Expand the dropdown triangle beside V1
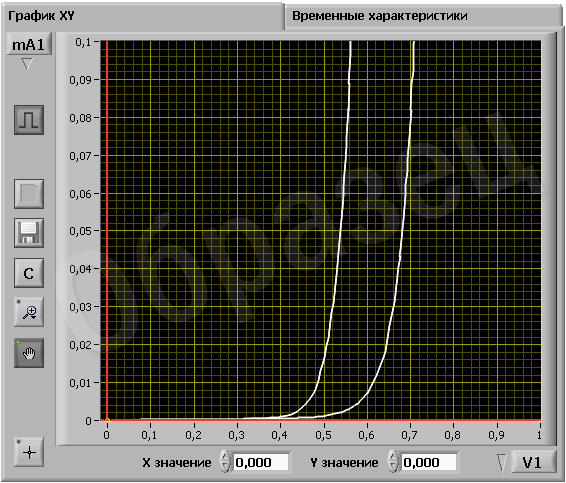Viewport: 566px width, 483px height. click(x=502, y=462)
